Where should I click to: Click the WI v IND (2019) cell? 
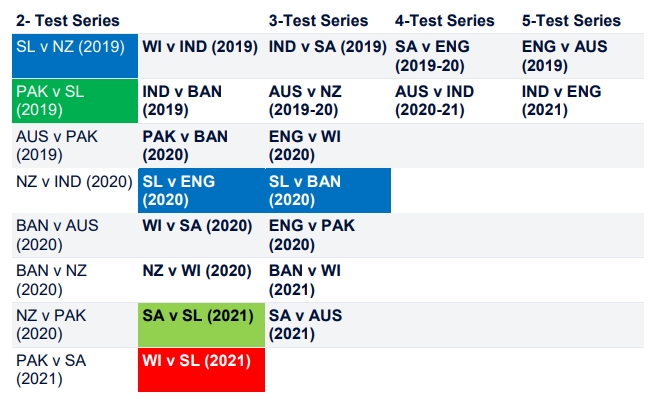tap(200, 47)
